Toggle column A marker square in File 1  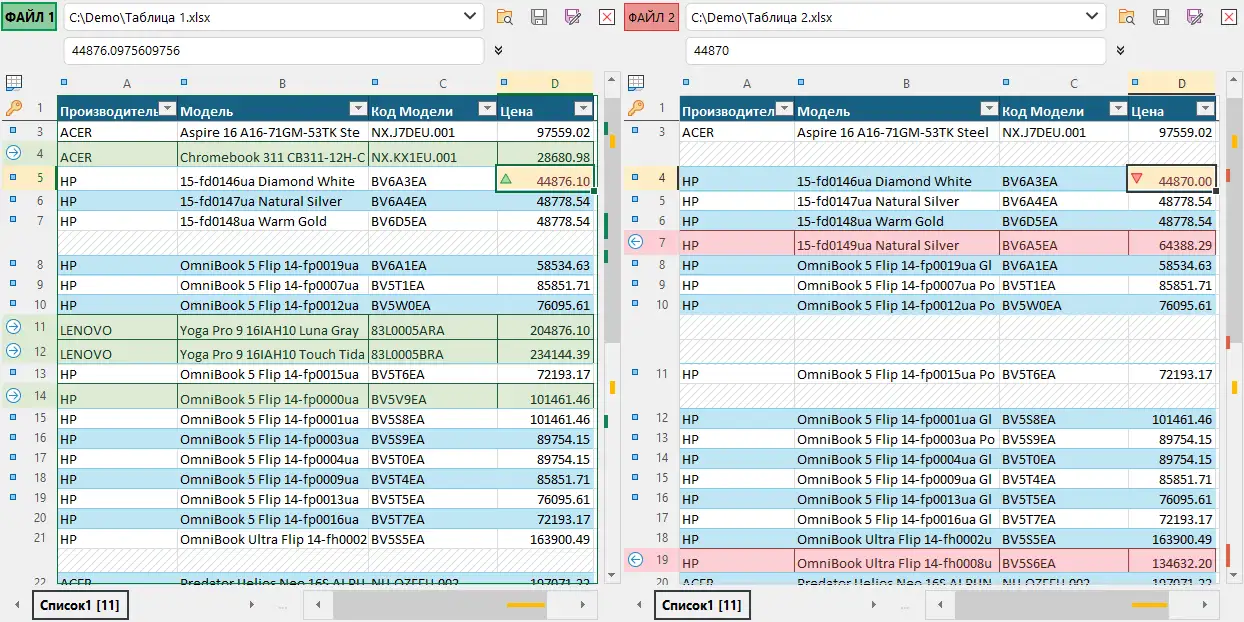click(63, 82)
